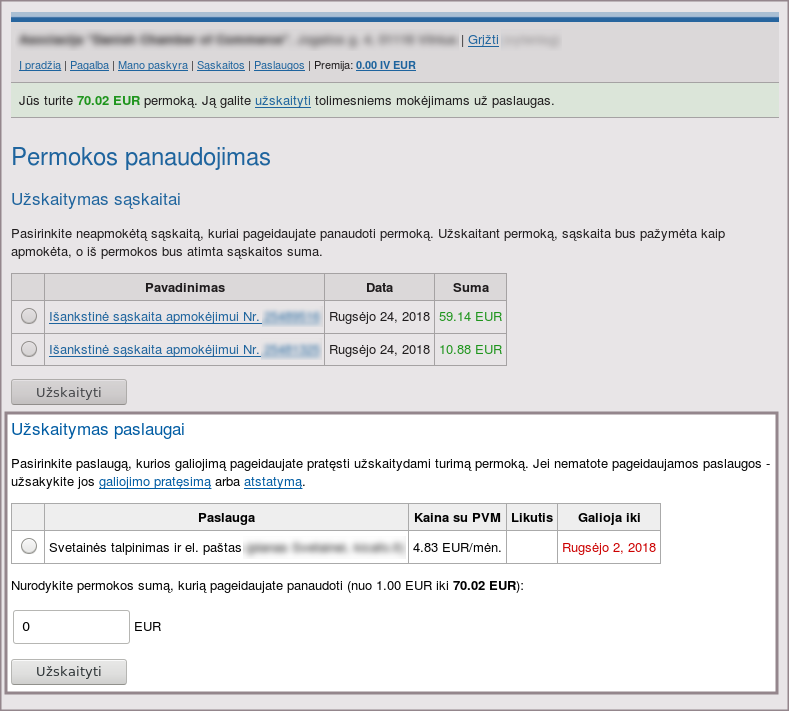Open the Pagalba menu link
Image resolution: width=789 pixels, height=711 pixels.
pos(90,65)
